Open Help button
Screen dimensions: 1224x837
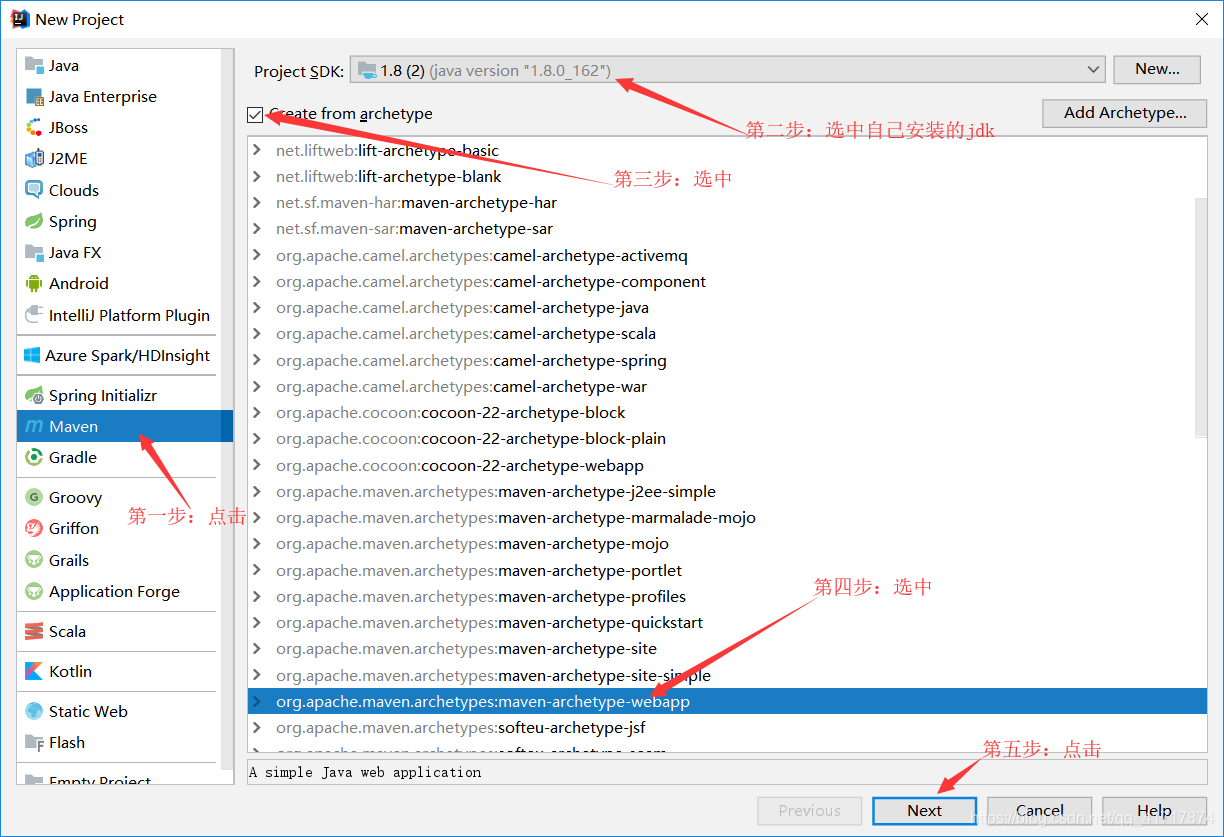(x=1154, y=811)
